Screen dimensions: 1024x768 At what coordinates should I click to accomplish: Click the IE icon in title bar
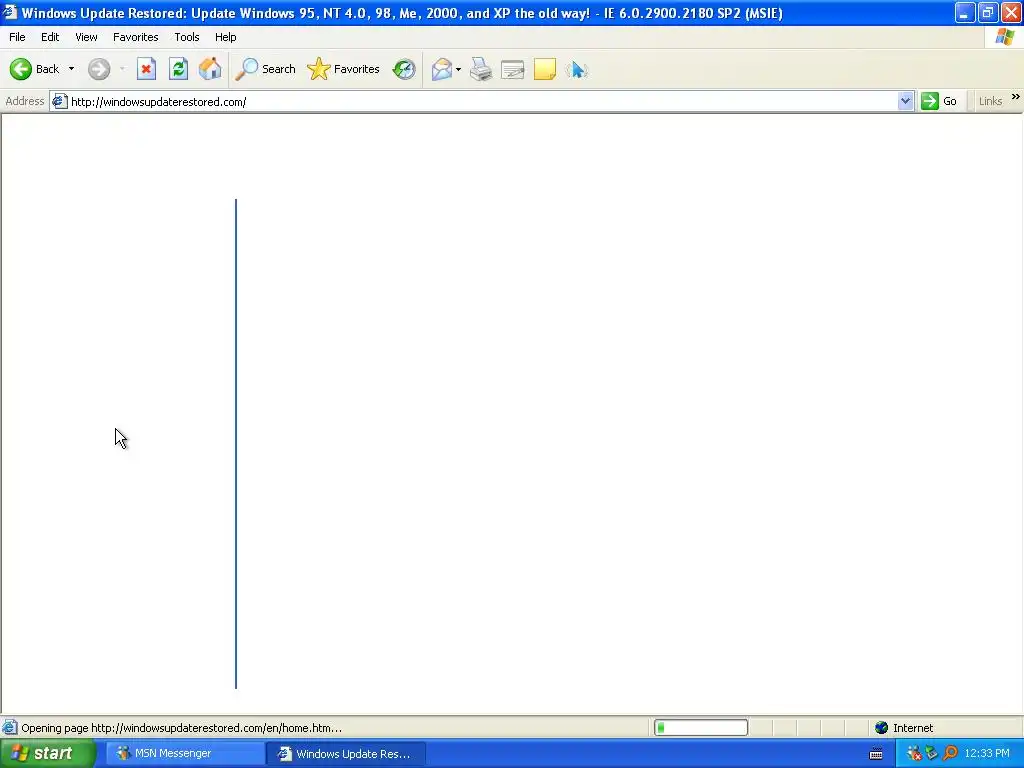point(10,12)
